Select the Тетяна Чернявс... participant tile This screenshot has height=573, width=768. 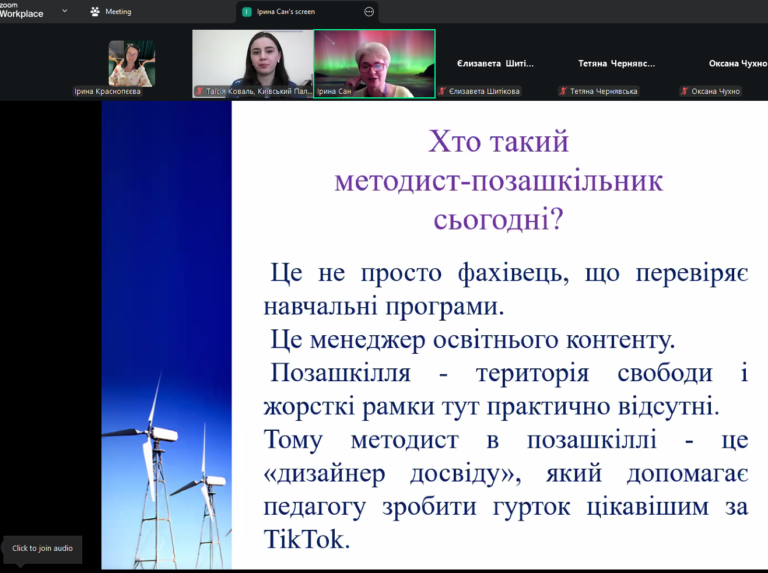coord(616,63)
